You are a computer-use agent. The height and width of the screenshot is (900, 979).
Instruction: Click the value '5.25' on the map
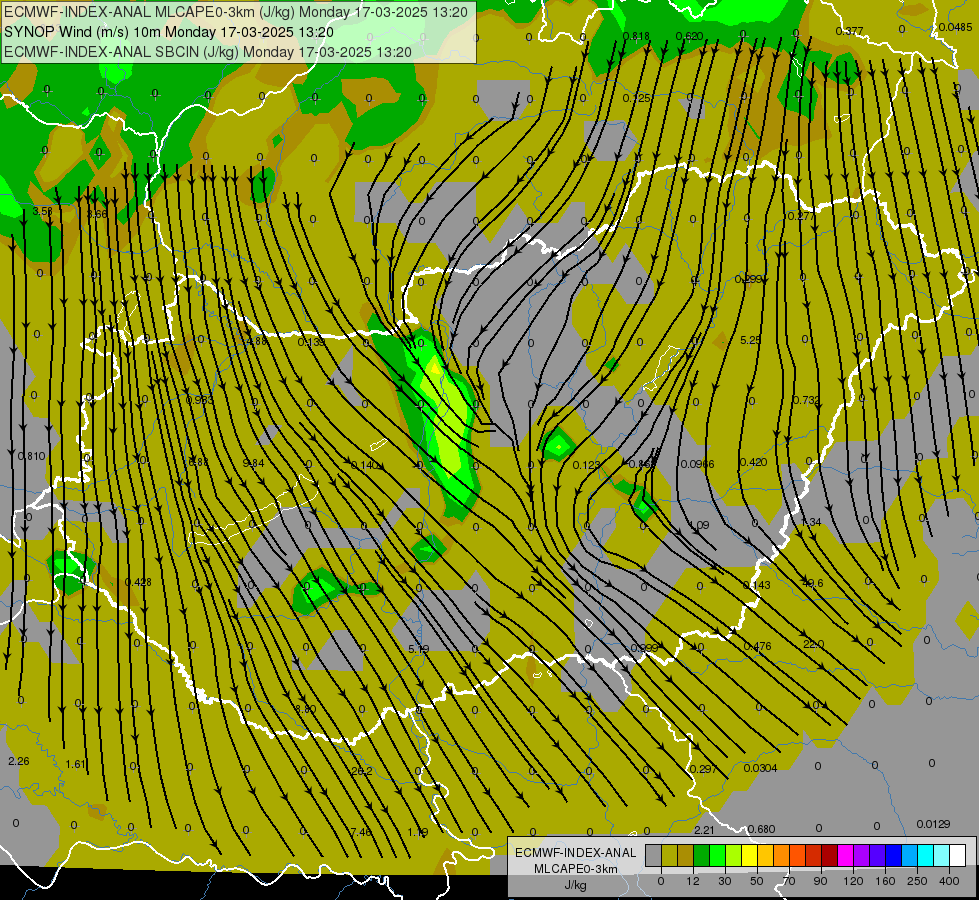(x=750, y=340)
